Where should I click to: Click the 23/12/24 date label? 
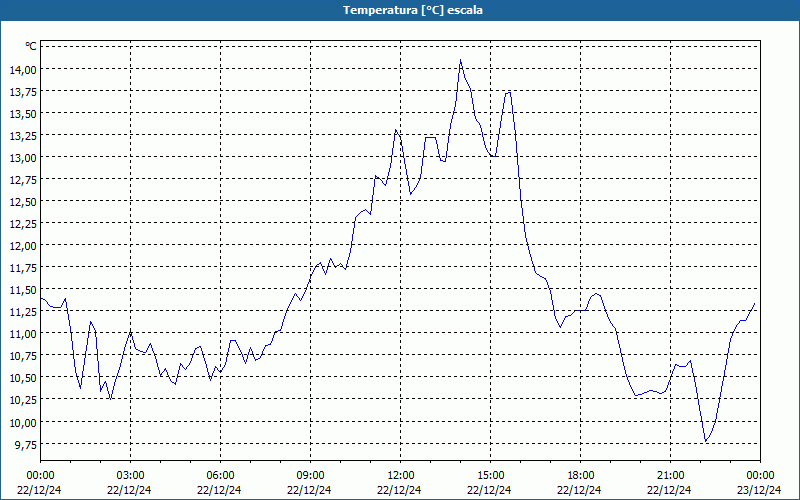[759, 490]
